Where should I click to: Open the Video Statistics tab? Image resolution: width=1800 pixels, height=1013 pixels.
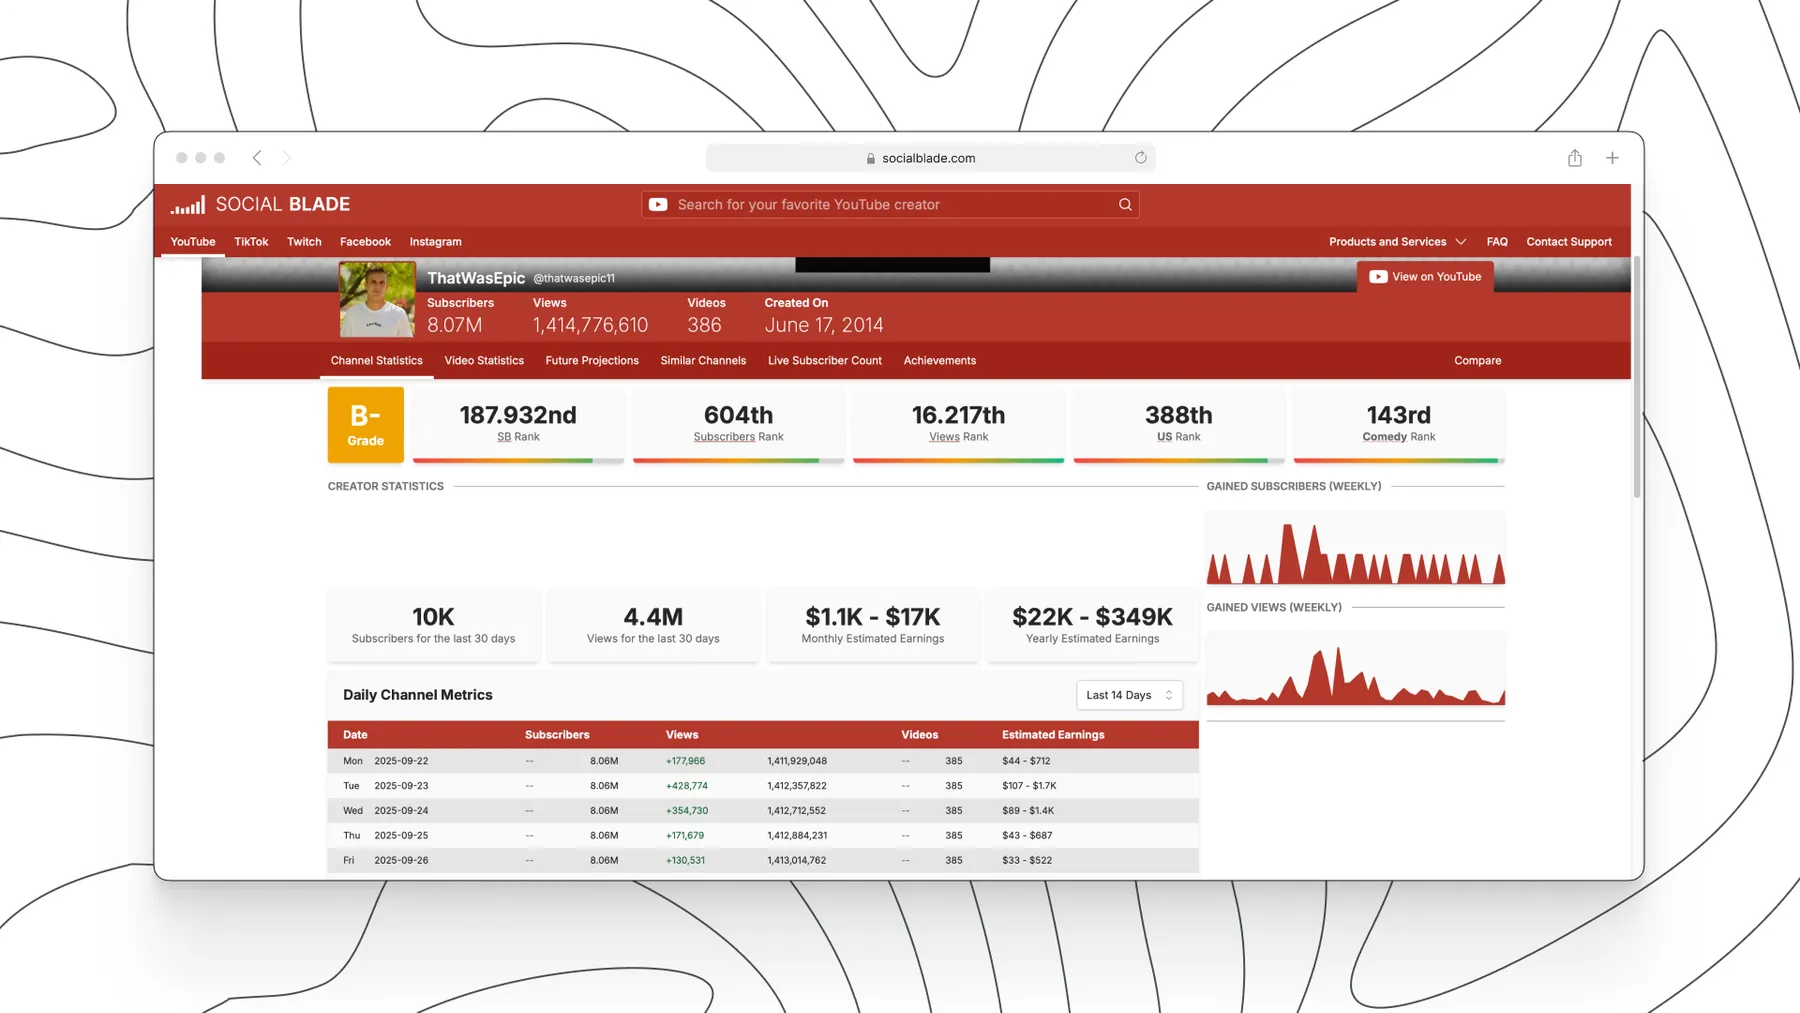pyautogui.click(x=484, y=361)
